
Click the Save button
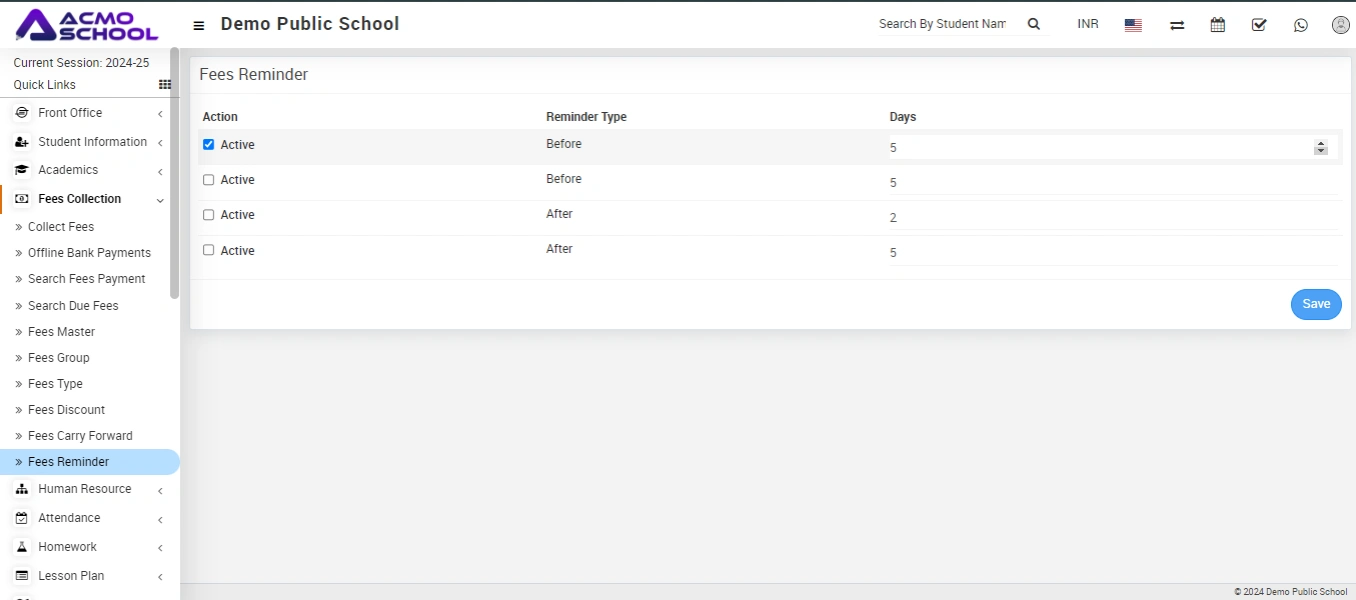pyautogui.click(x=1315, y=304)
